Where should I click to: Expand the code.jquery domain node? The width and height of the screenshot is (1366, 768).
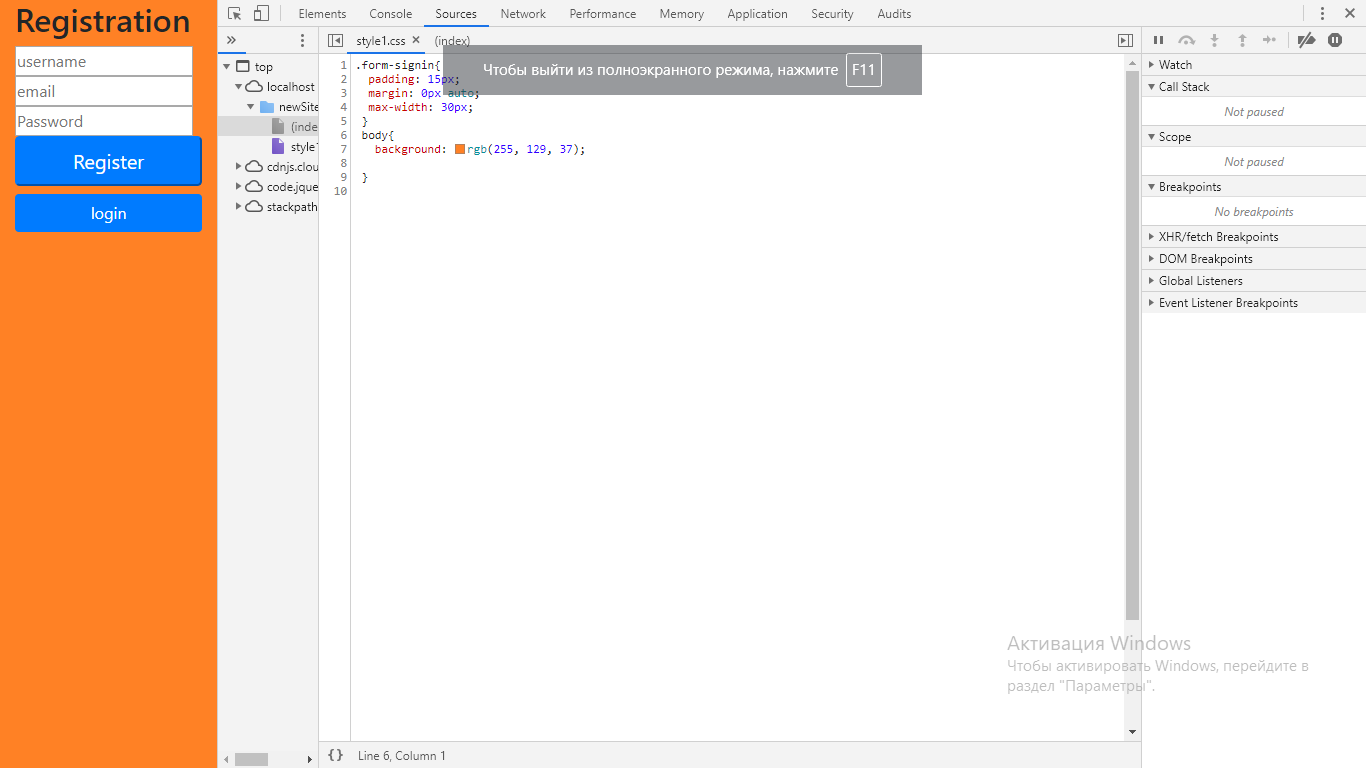(239, 187)
